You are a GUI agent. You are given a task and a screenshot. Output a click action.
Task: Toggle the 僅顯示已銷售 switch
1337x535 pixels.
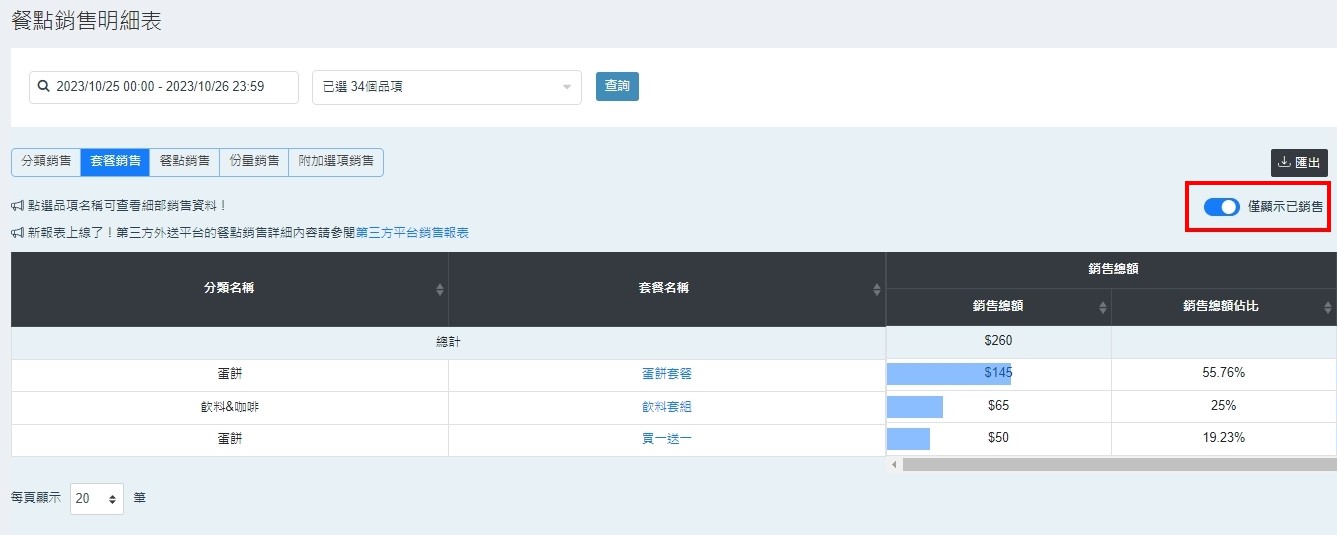1221,207
